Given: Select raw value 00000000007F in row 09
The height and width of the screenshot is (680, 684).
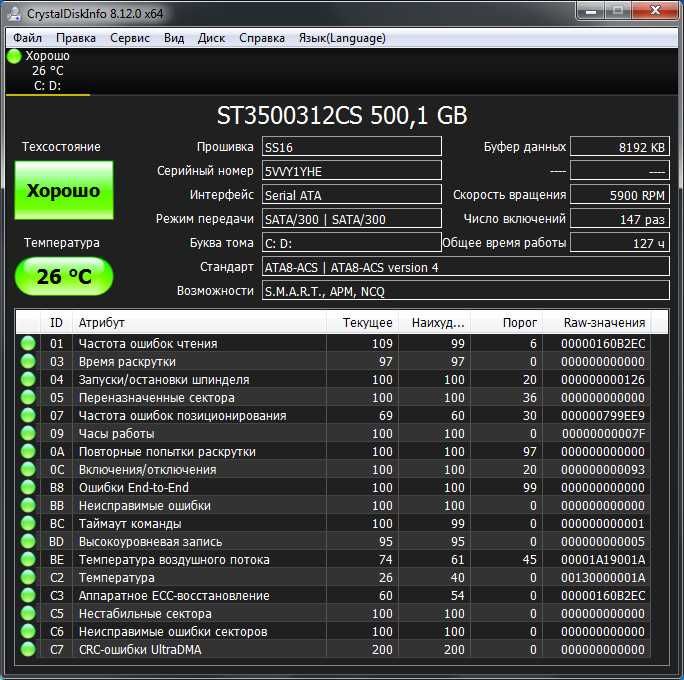Looking at the screenshot, I should click(603, 434).
